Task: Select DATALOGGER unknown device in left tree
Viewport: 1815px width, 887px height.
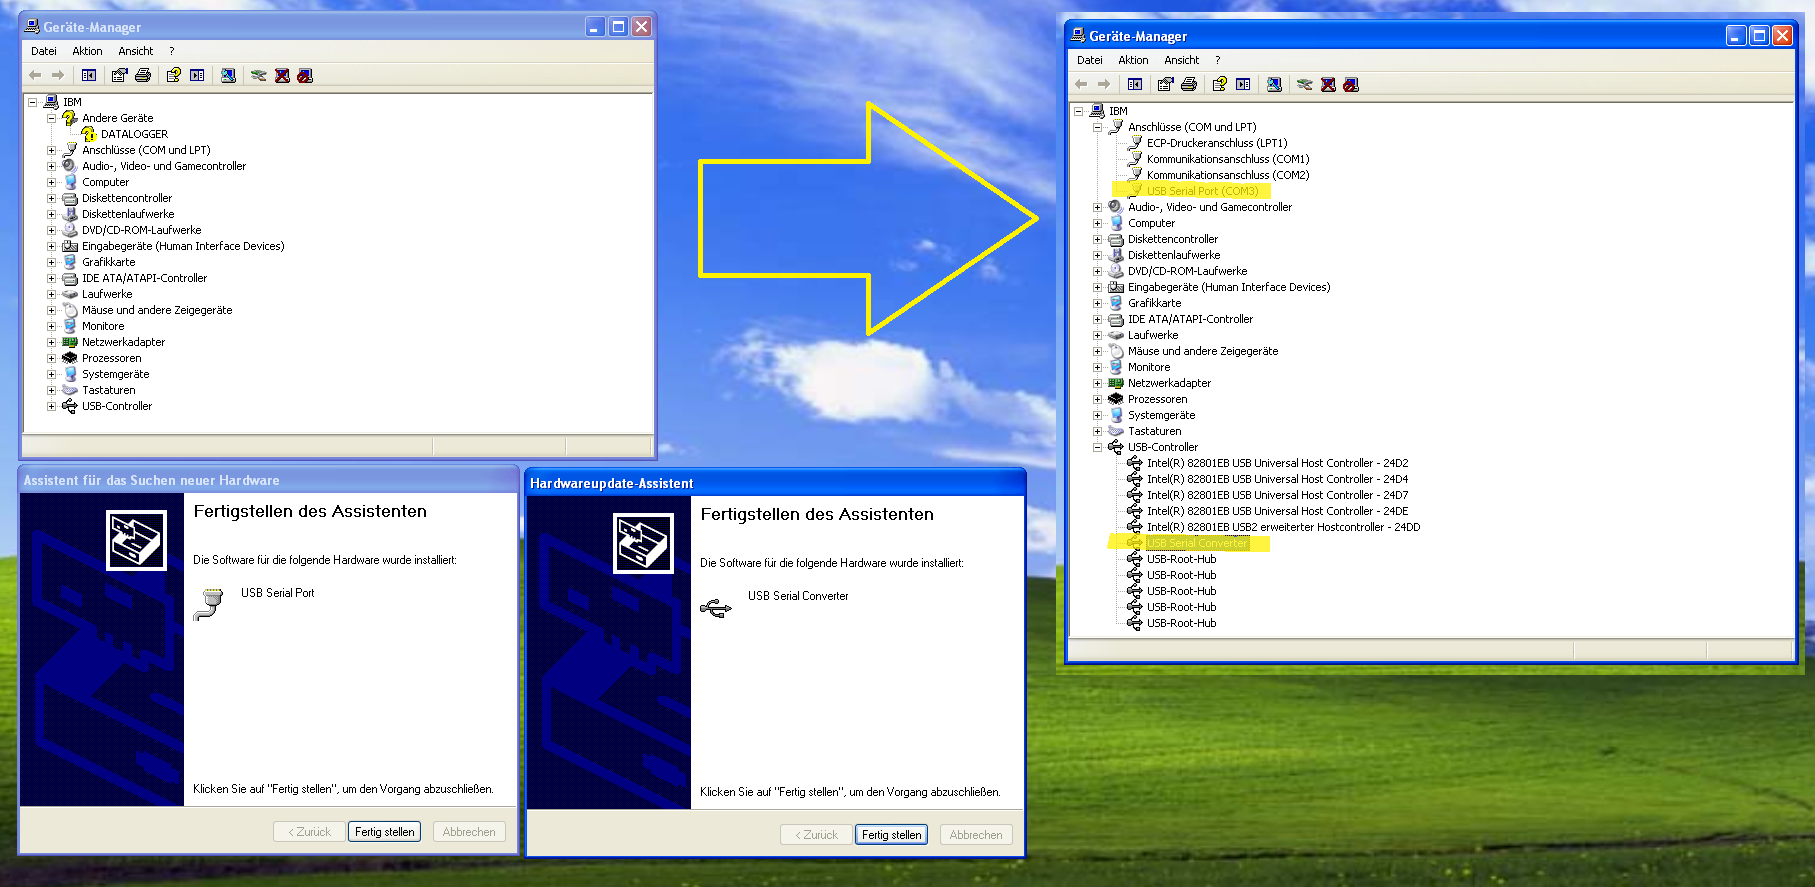Action: point(134,134)
